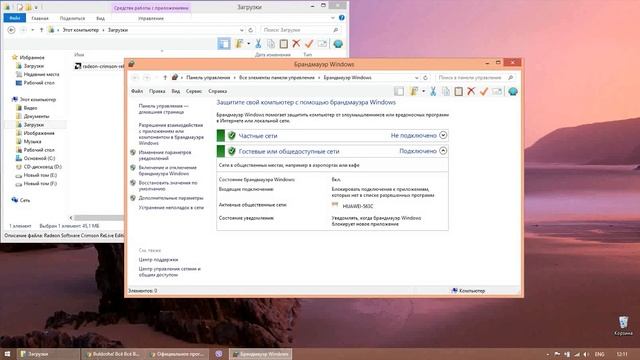Collapse the Гостевые или общедоступные сети section chevron
The image size is (640, 360).
[443, 151]
